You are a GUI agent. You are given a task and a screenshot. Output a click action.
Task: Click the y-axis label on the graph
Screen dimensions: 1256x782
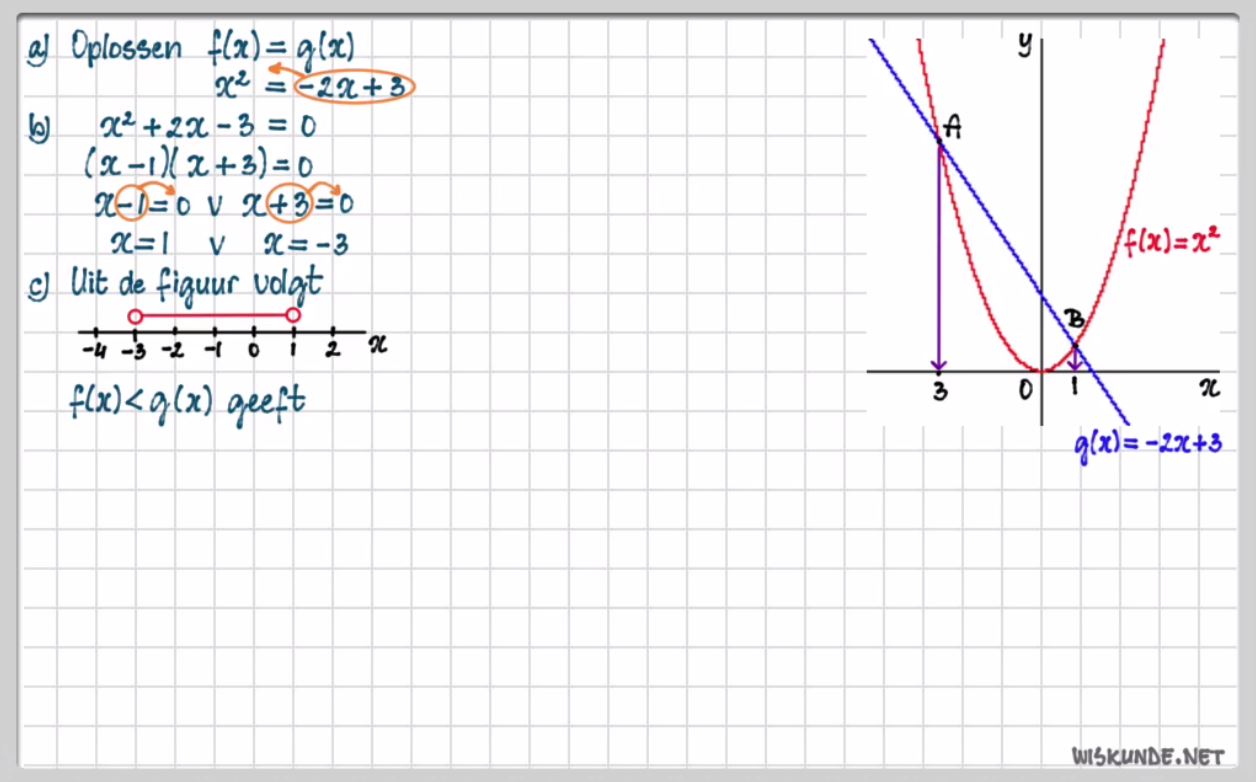1025,44
